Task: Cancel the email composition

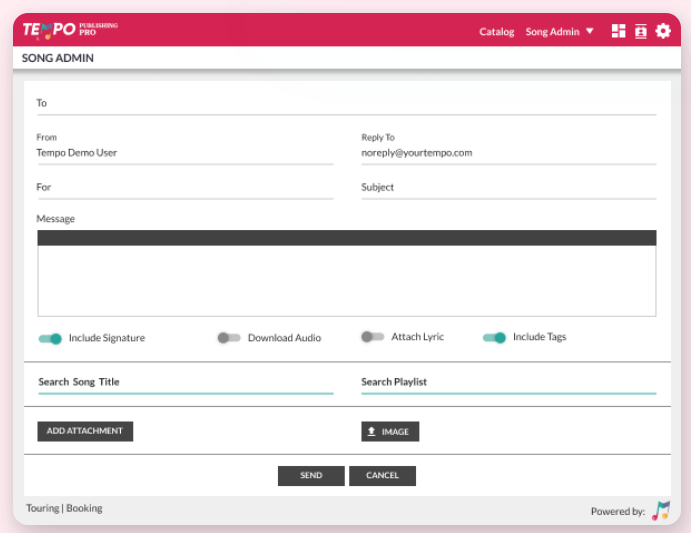Action: [382, 476]
